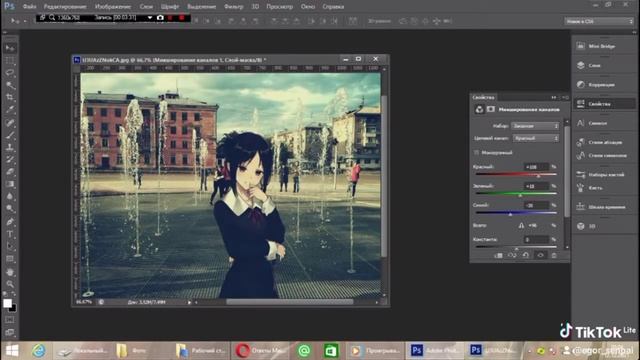Open the Редактирование menu
The height and width of the screenshot is (360, 640).
click(x=65, y=7)
